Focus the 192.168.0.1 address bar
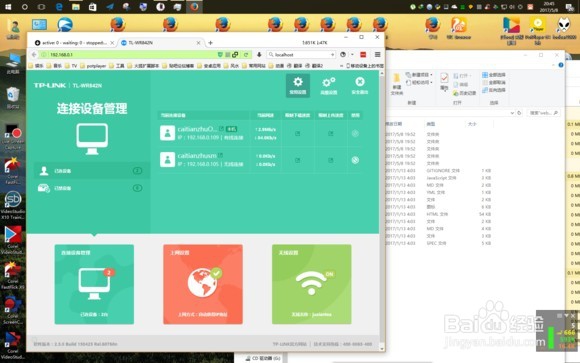Viewport: 580px width, 363px height. pos(133,54)
